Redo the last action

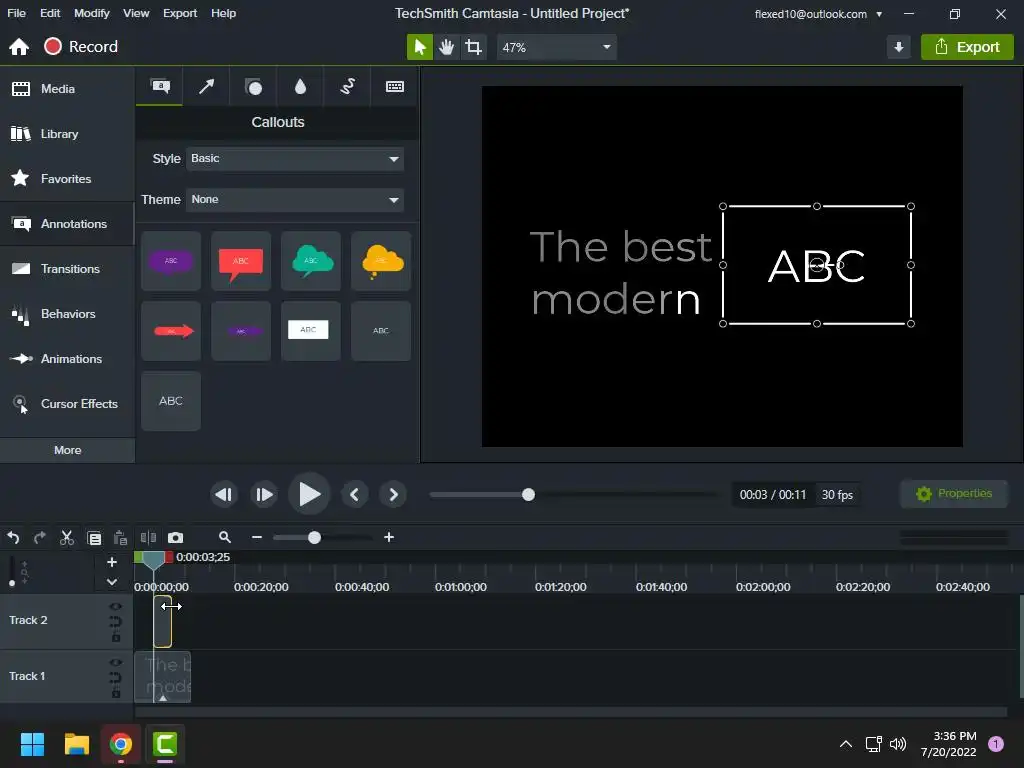[40, 537]
